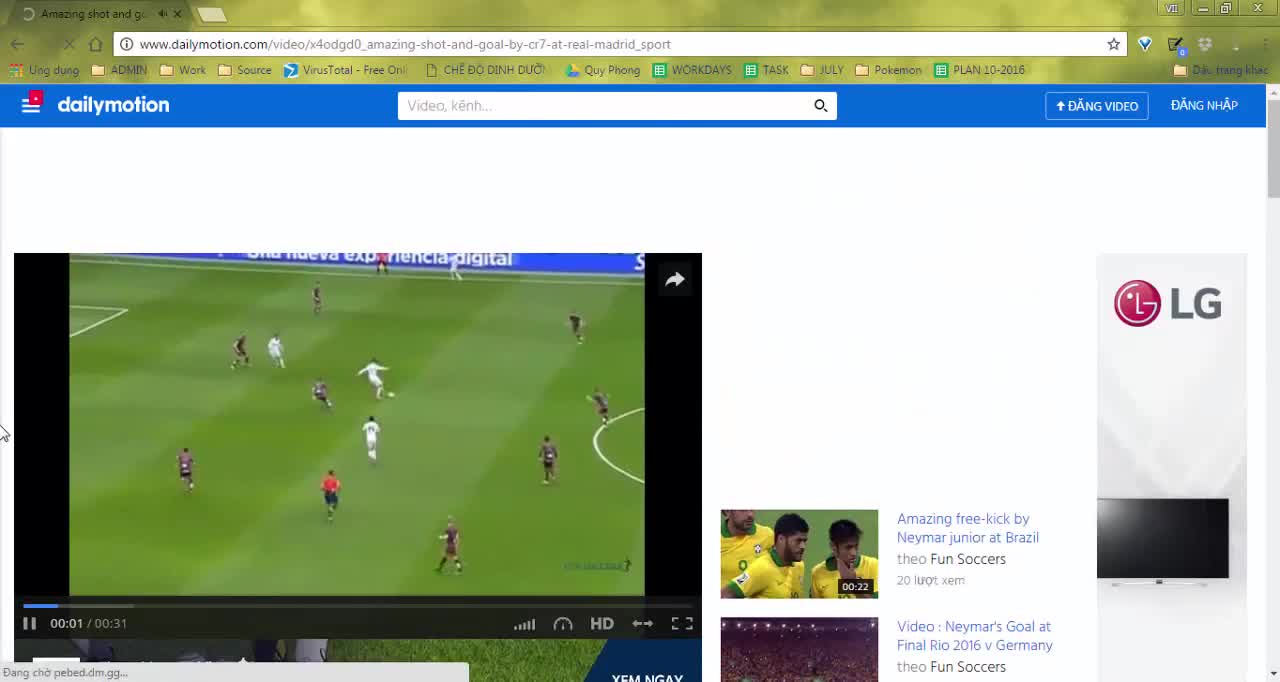This screenshot has height=682, width=1280.
Task: Stop loading the page
Action: click(69, 44)
